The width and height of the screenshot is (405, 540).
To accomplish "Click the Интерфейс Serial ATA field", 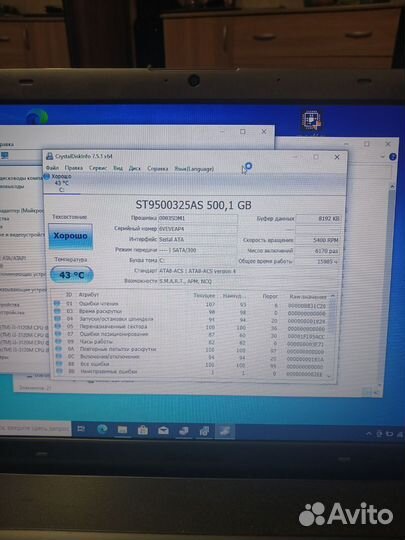I will tap(198, 239).
